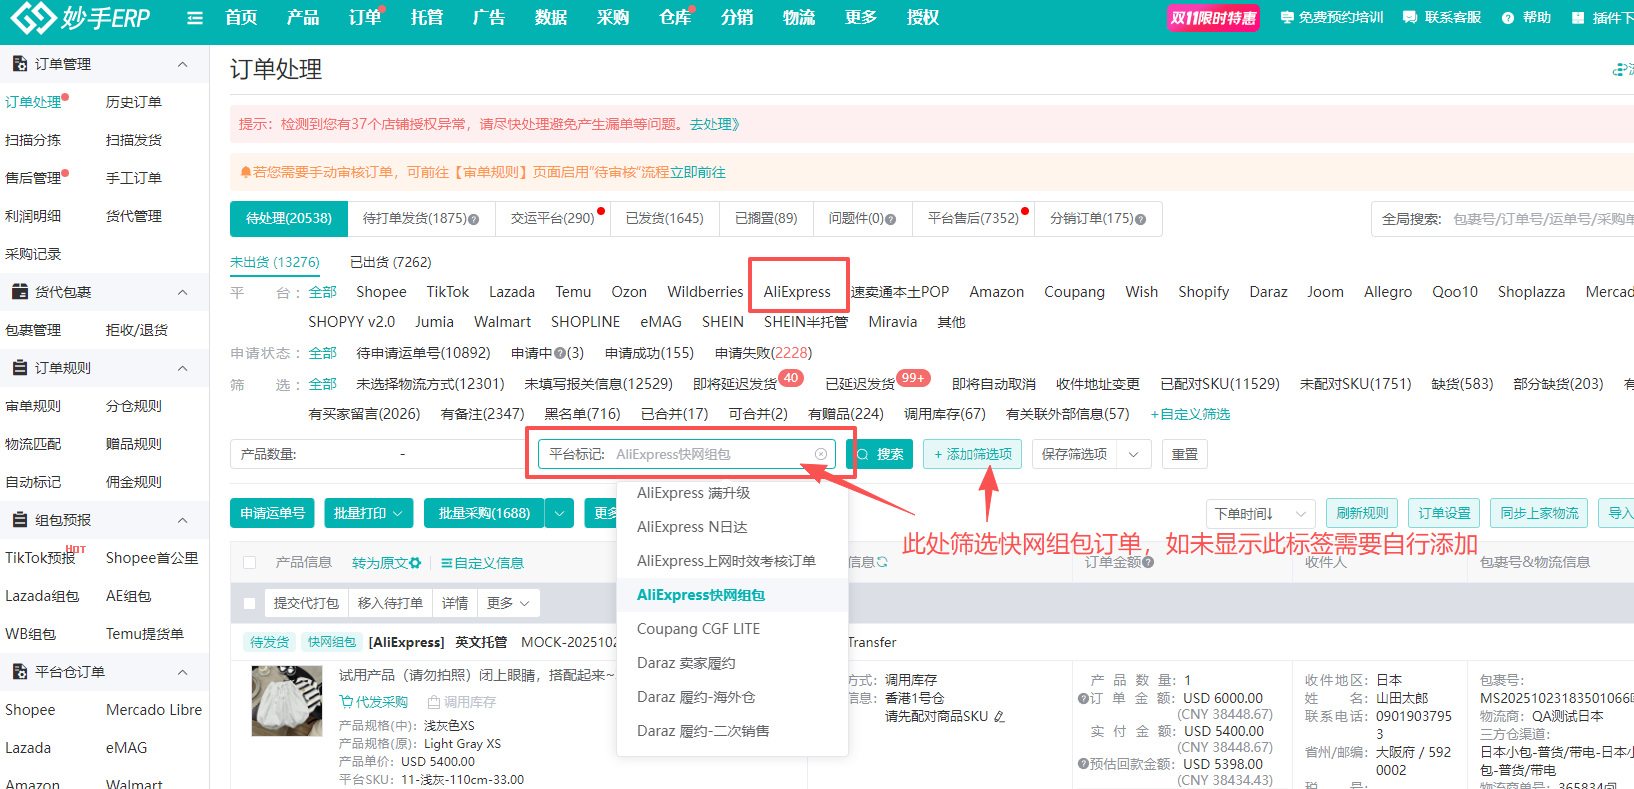Click the help icon beside 待打单发货(1875)

coord(474,219)
